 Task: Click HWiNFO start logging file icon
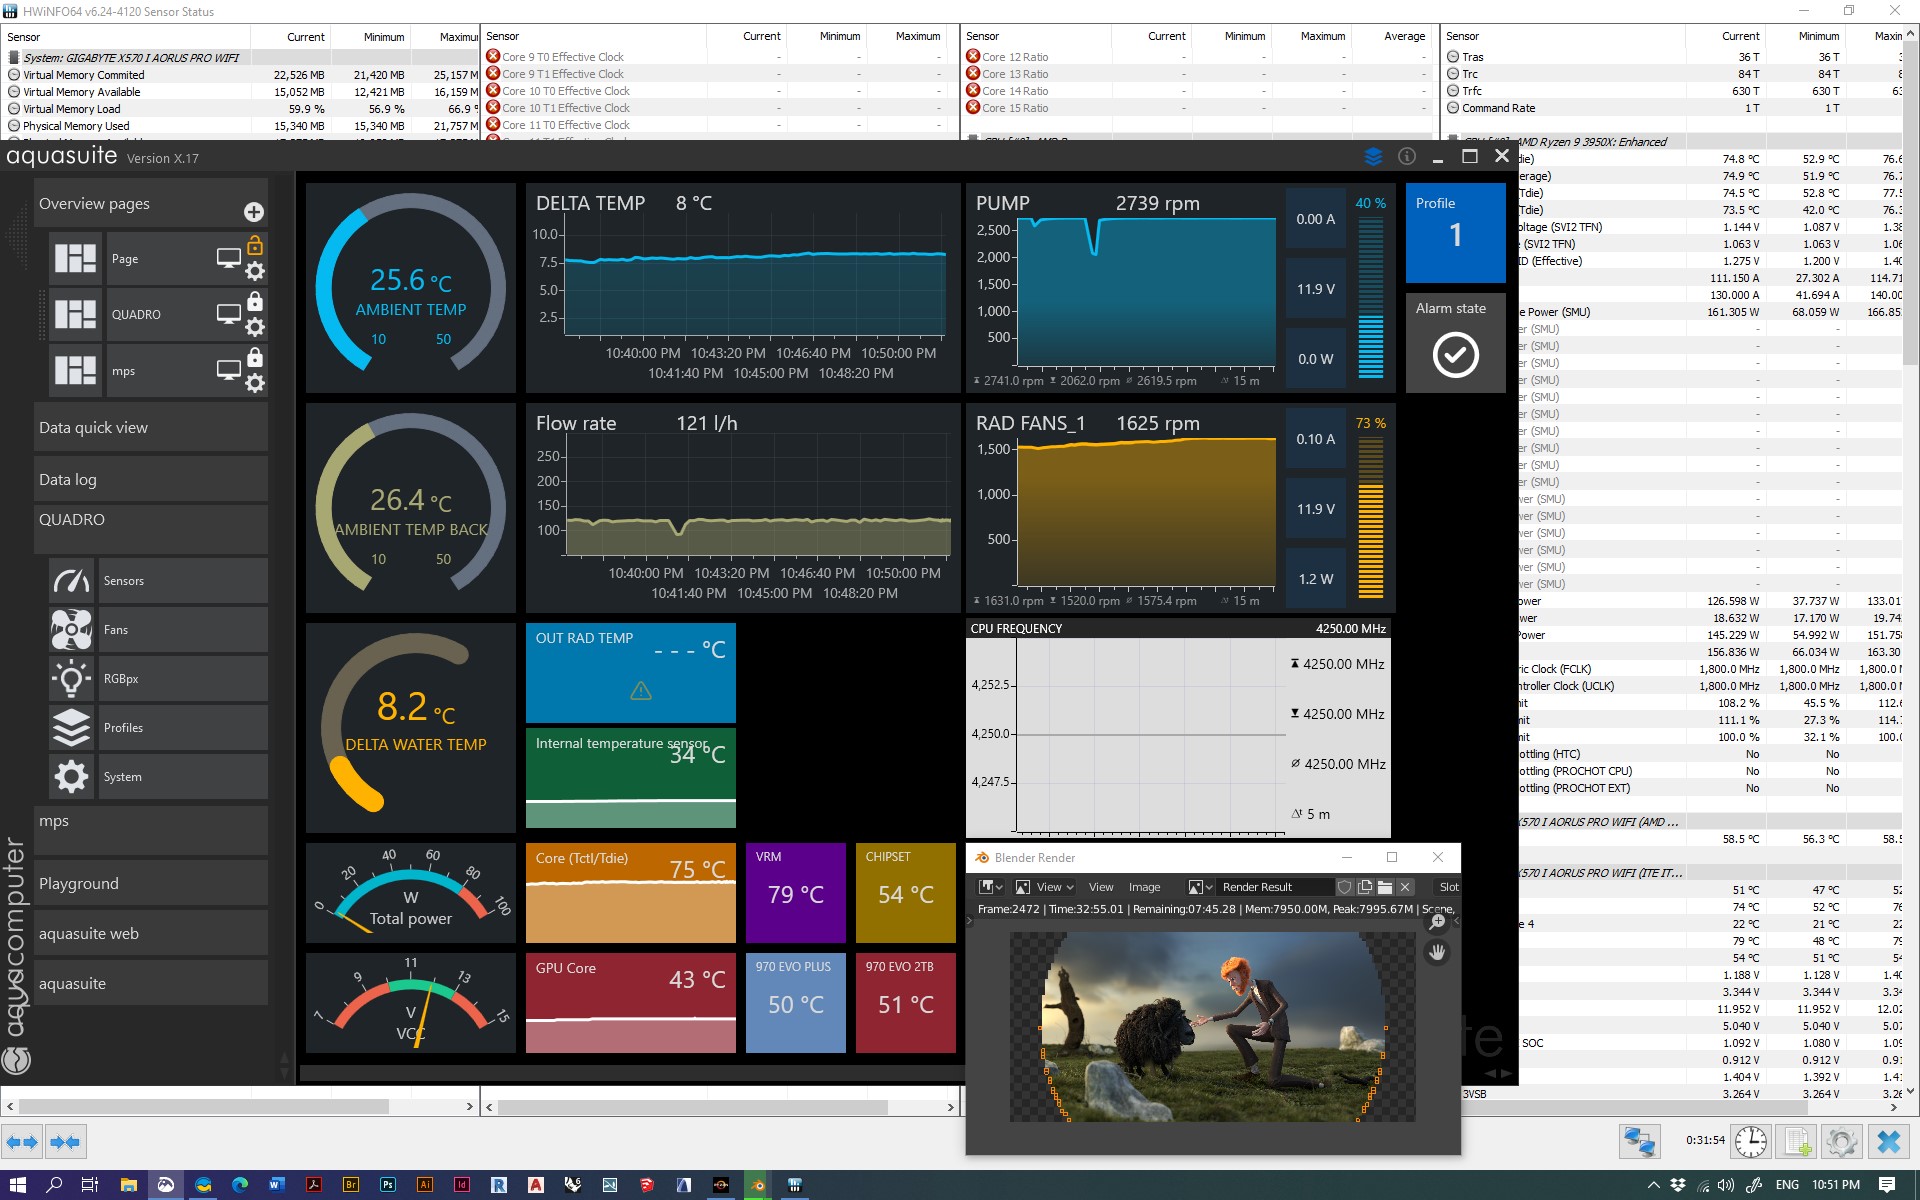point(1796,1141)
